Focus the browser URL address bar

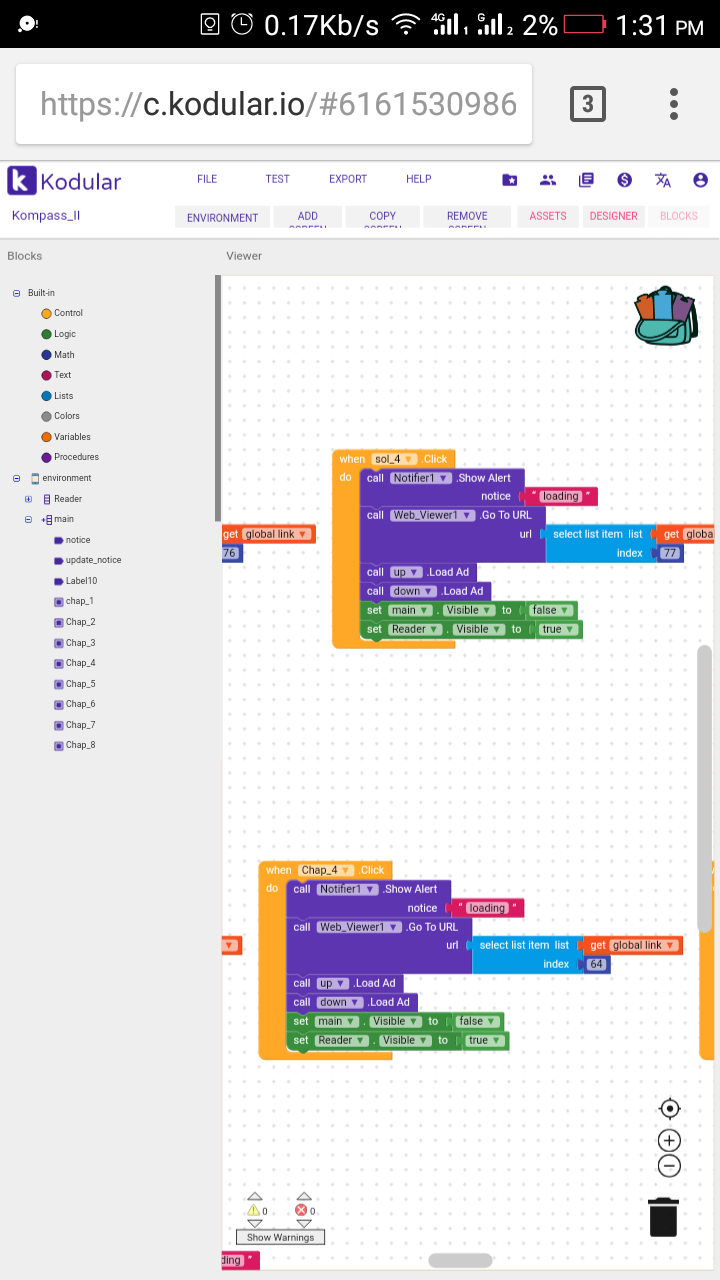tap(274, 104)
